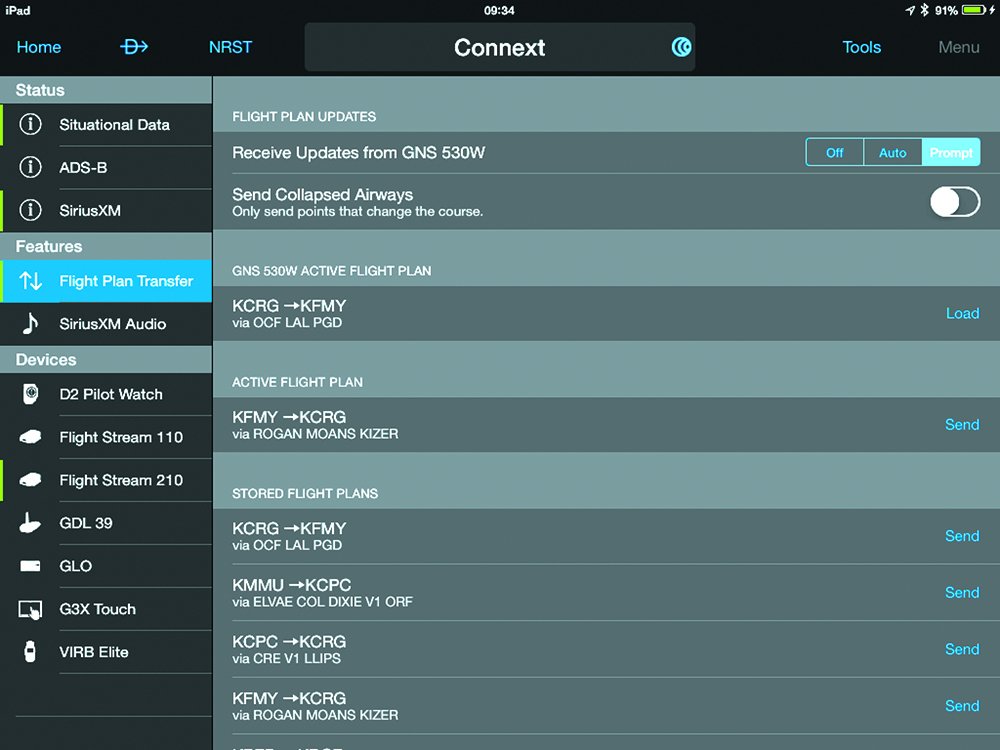Choose the G3X Touch device icon
Screen dimensions: 1000x750
(x=31, y=609)
